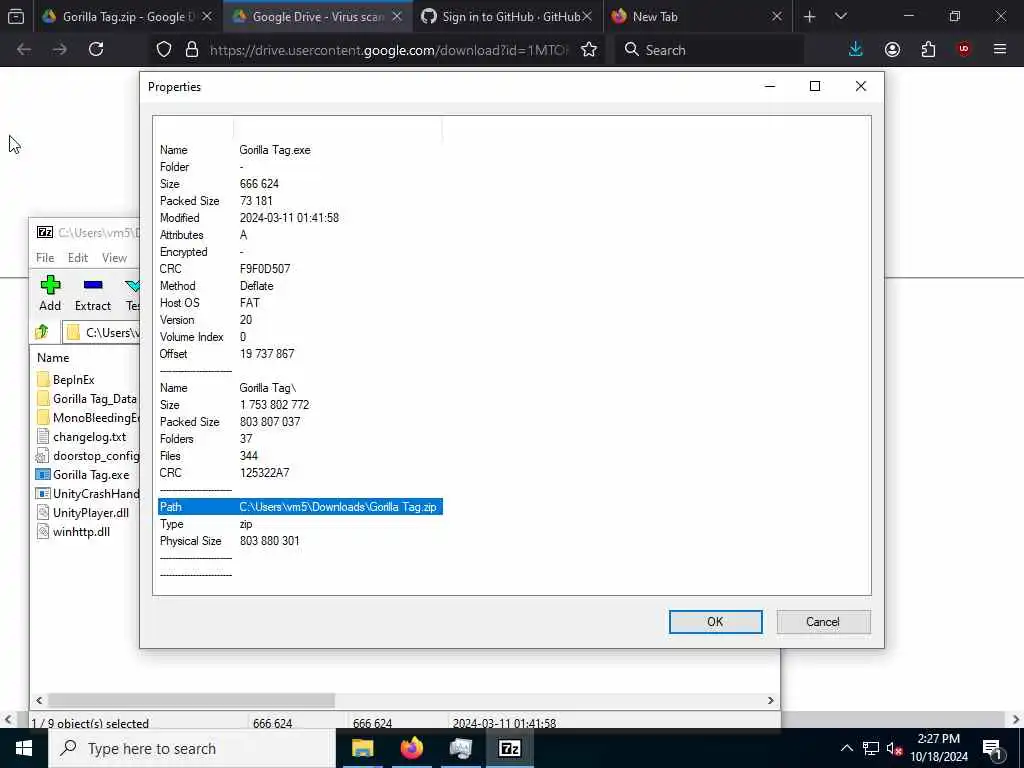Open the Edit menu in 7-Zip
The height and width of the screenshot is (768, 1024).
pyautogui.click(x=78, y=258)
